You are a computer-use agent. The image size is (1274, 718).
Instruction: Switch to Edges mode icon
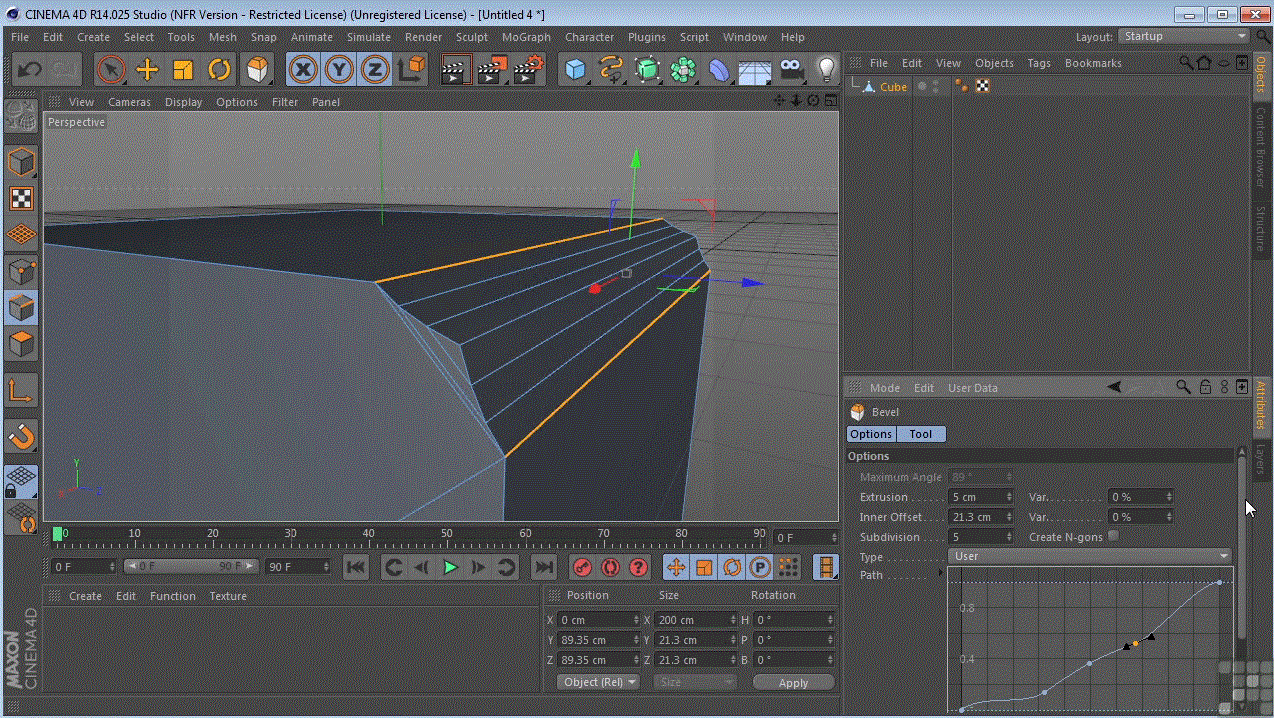click(21, 307)
